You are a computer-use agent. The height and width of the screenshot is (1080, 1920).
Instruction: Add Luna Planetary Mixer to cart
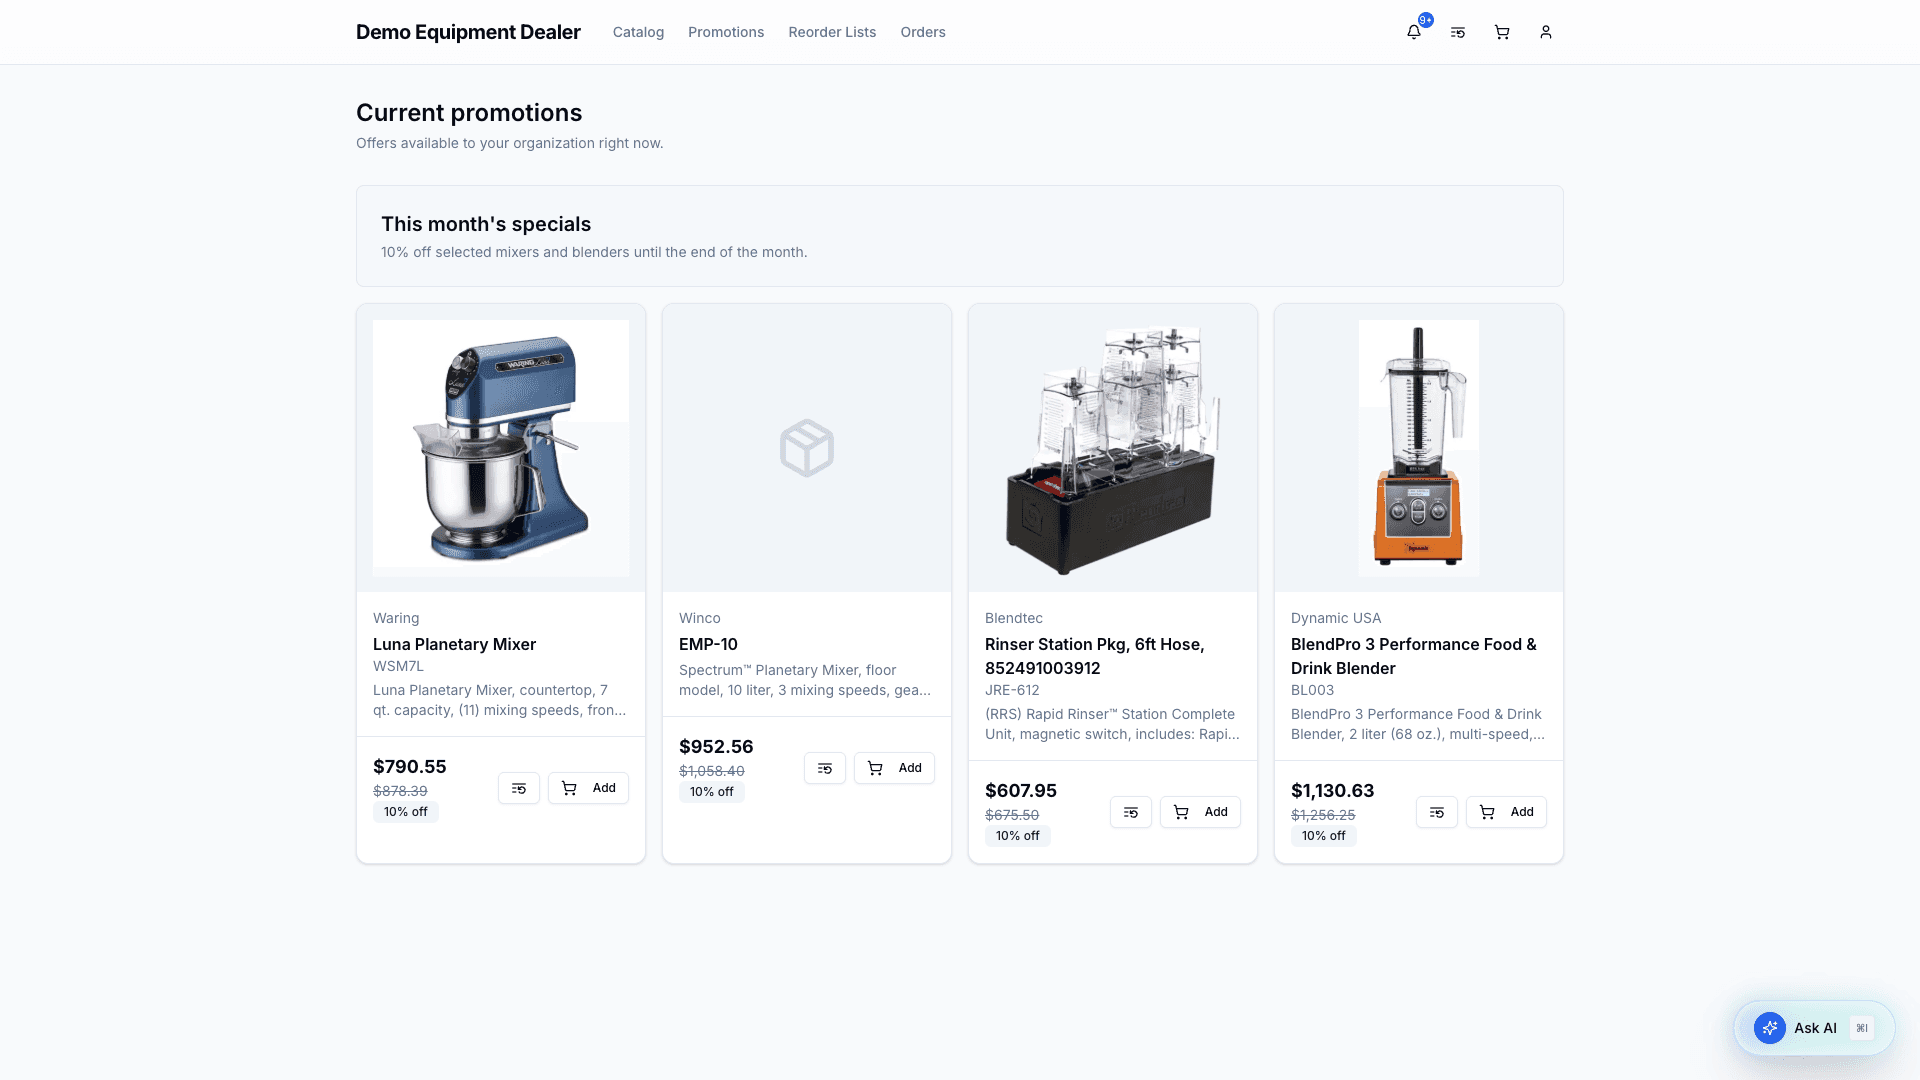588,788
